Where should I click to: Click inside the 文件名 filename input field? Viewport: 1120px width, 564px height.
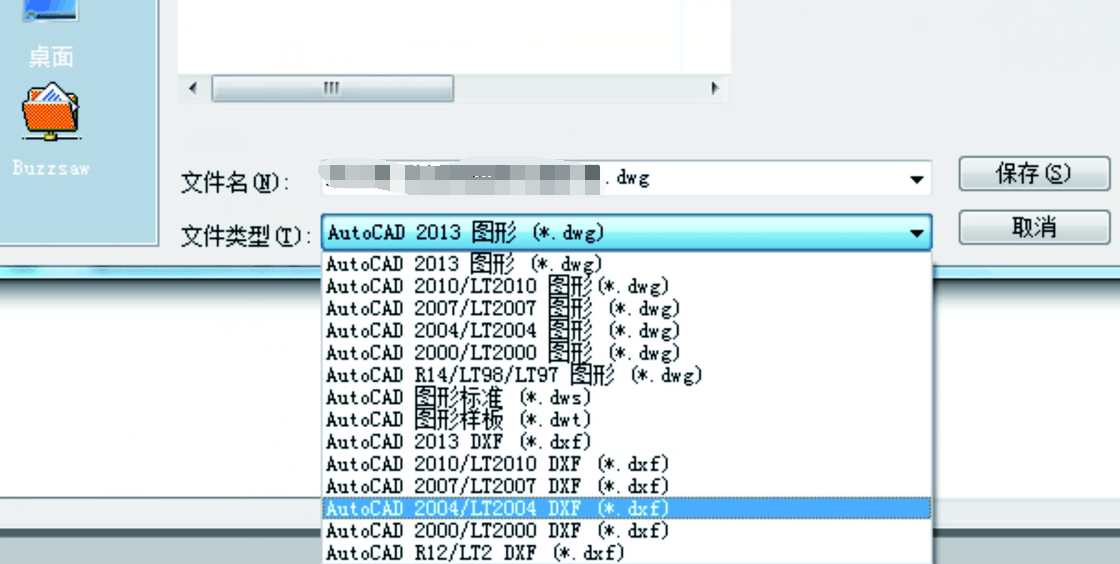(626, 178)
